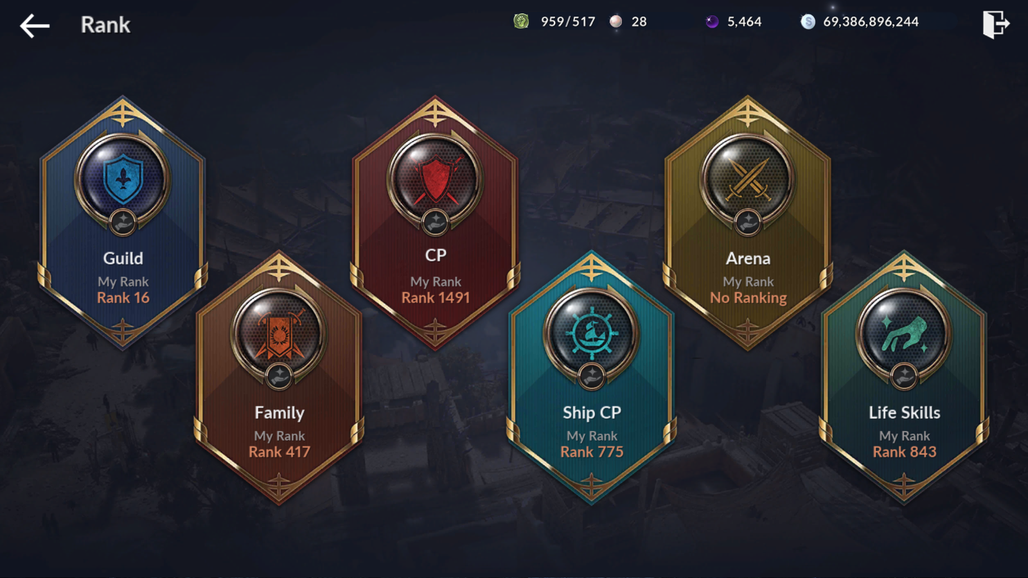Select the Life Skills hand emblem
The width and height of the screenshot is (1028, 578).
point(904,334)
